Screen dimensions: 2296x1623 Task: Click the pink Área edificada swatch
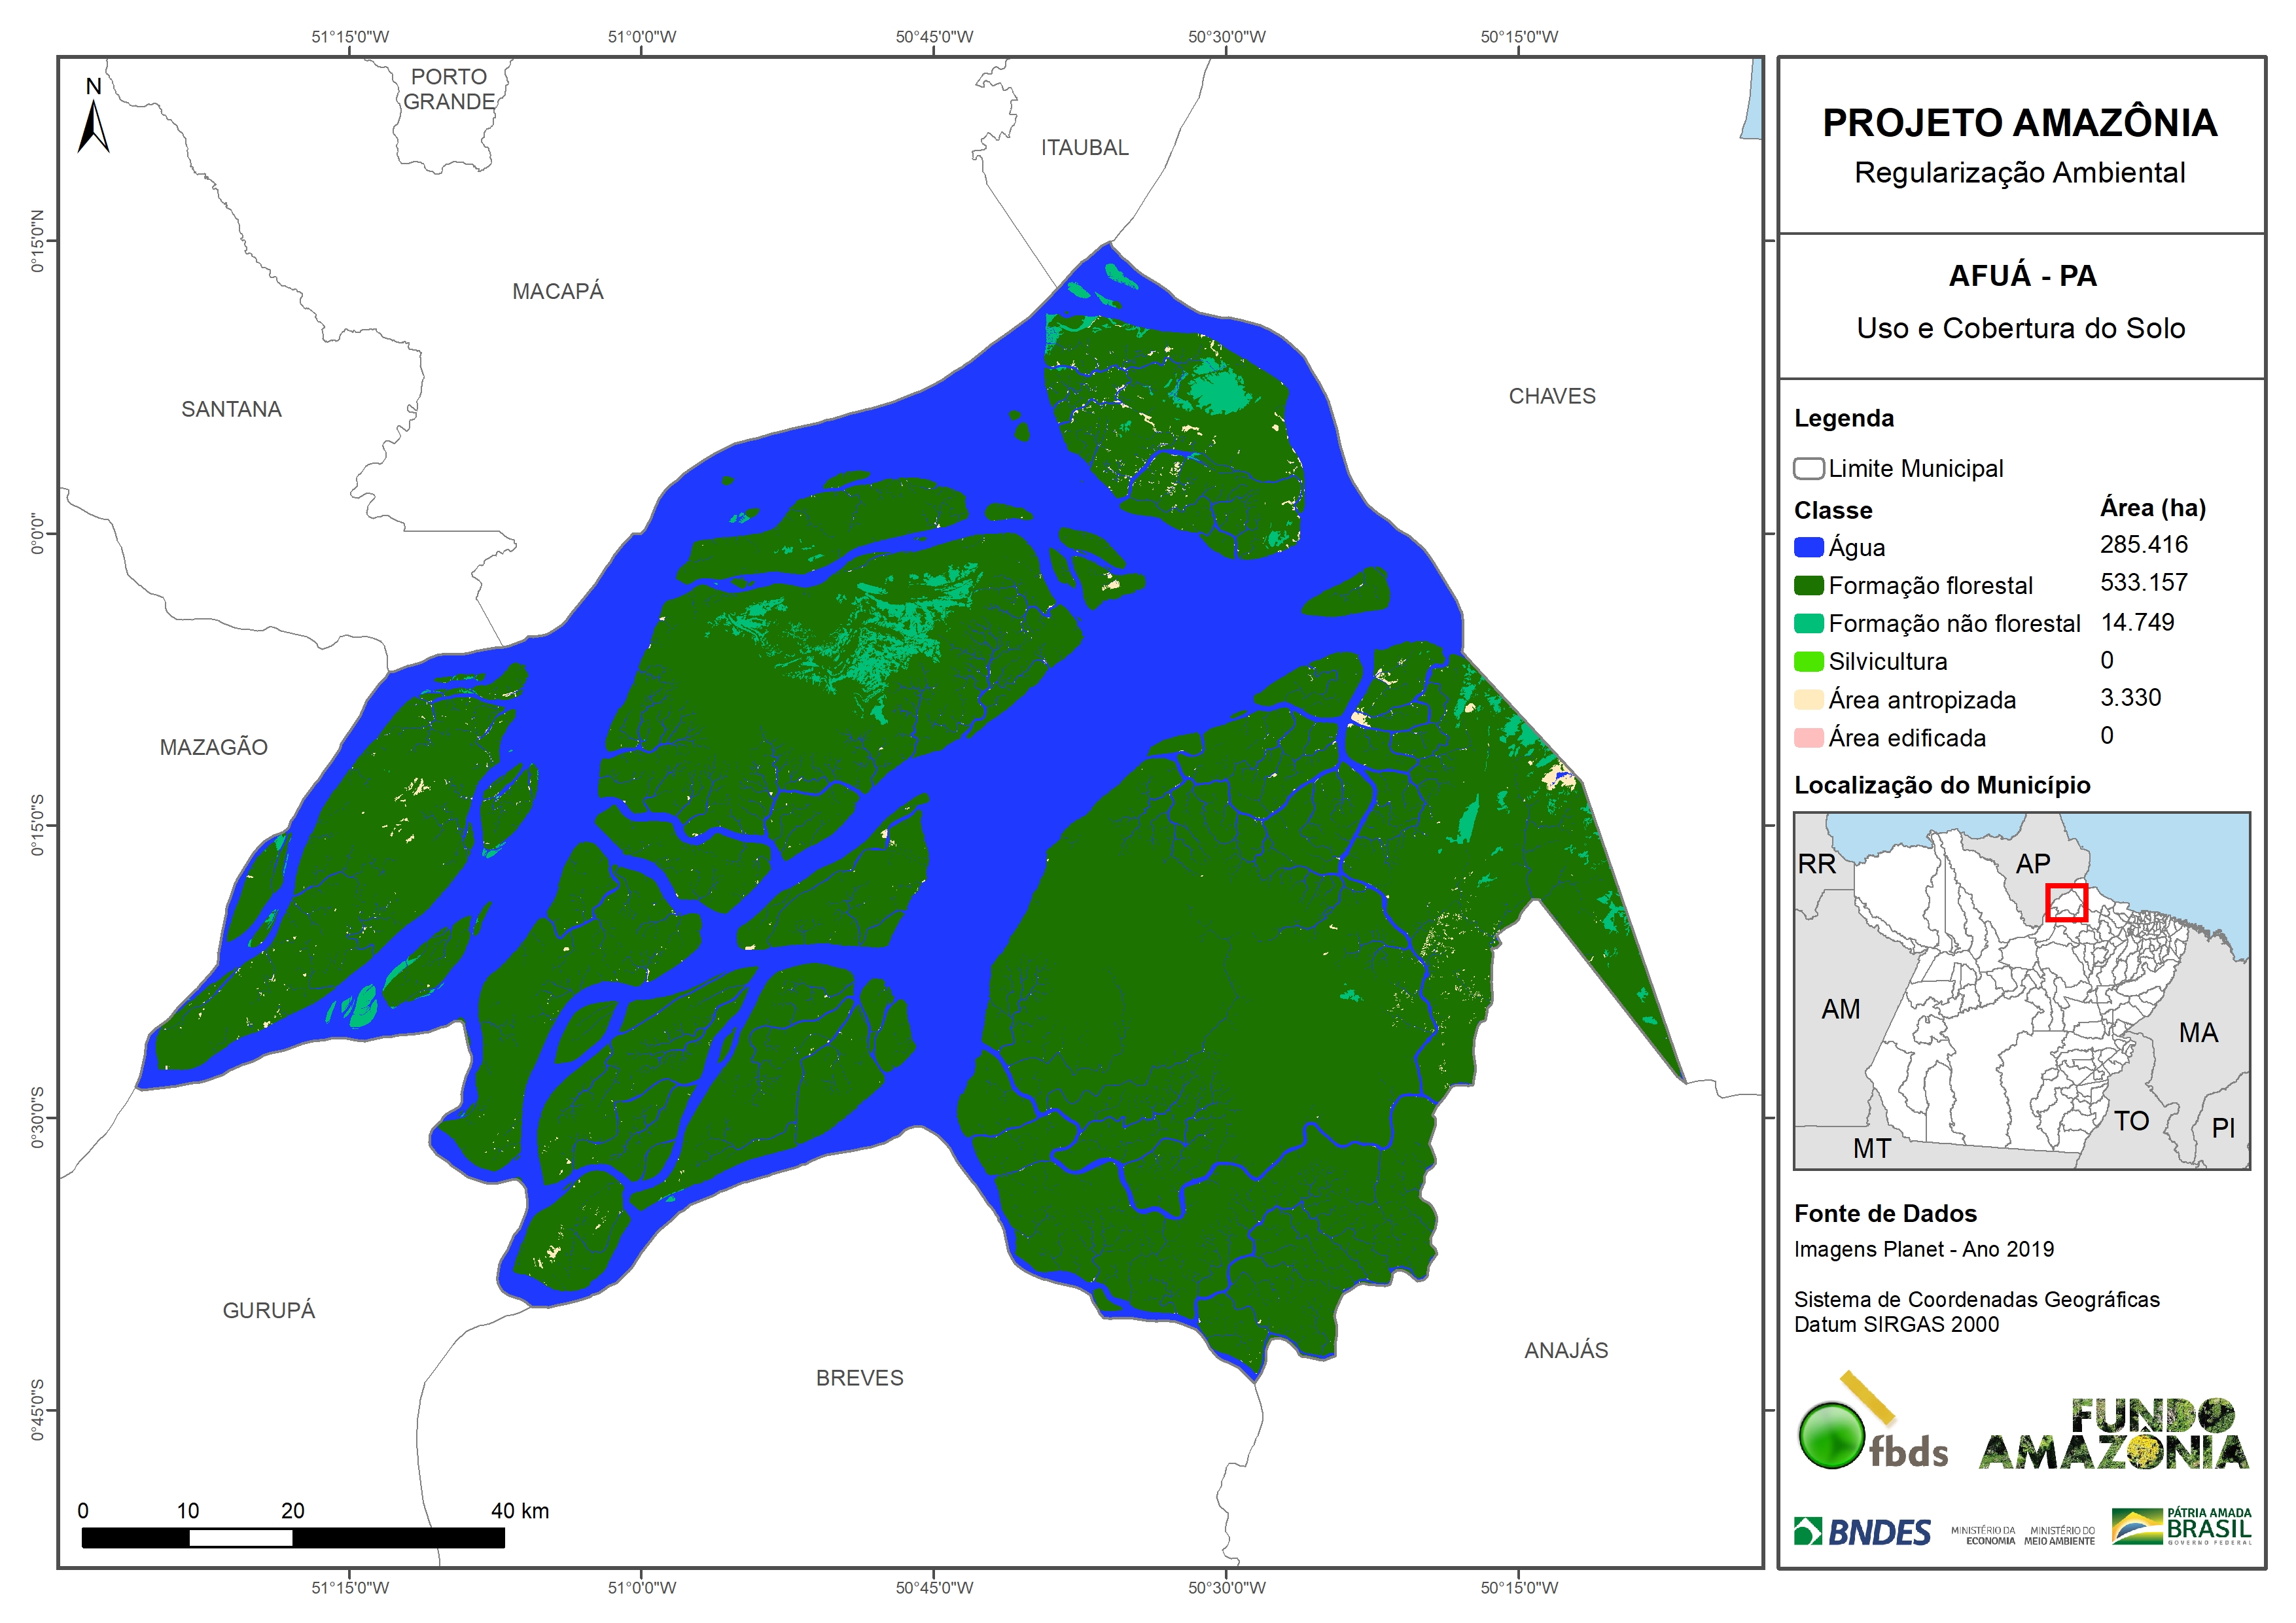(x=1808, y=738)
